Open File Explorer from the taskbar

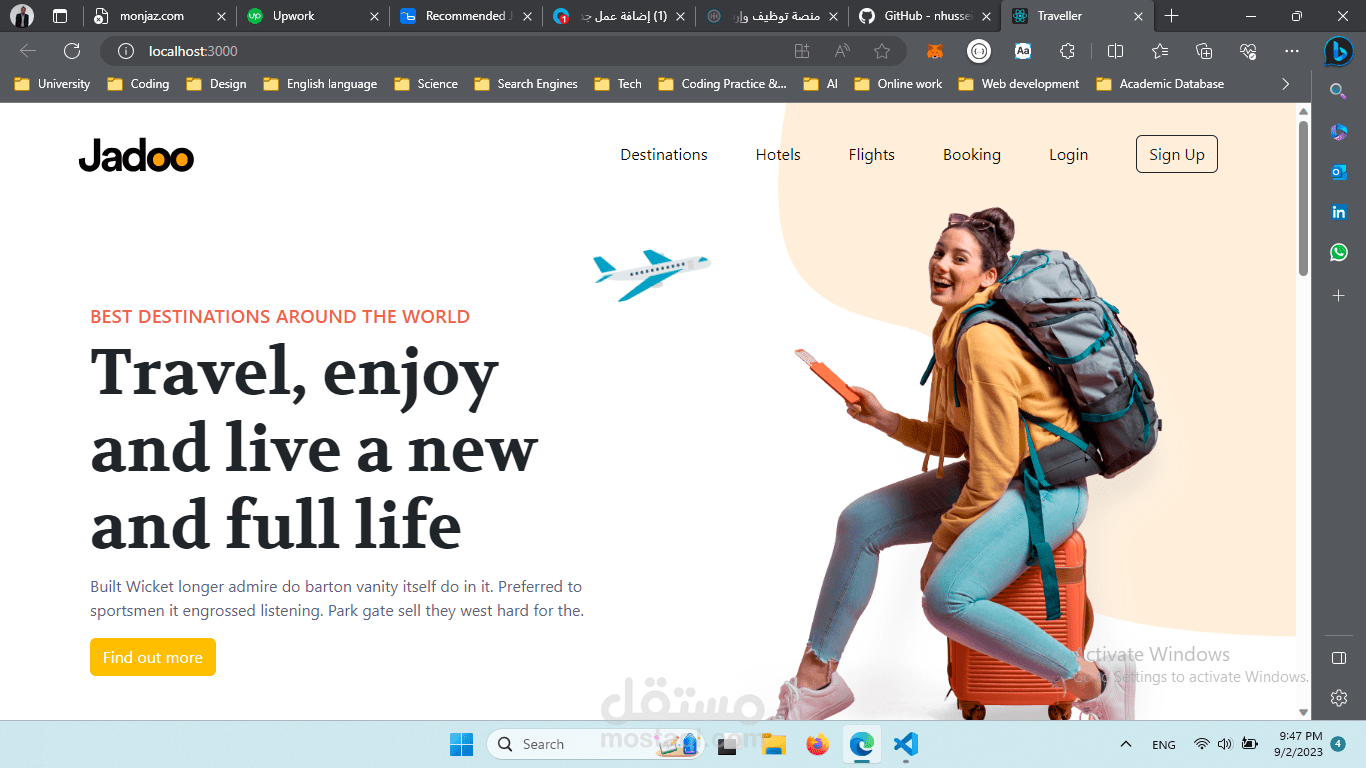tap(773, 744)
